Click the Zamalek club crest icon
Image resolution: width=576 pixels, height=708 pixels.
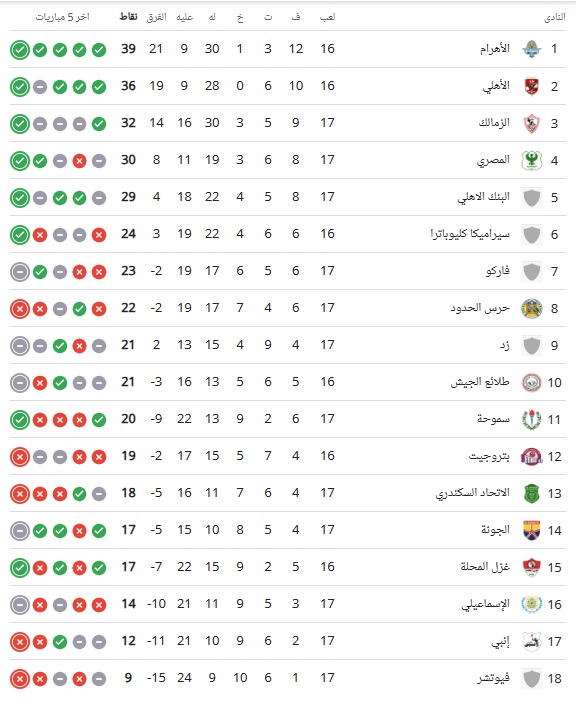[x=531, y=123]
